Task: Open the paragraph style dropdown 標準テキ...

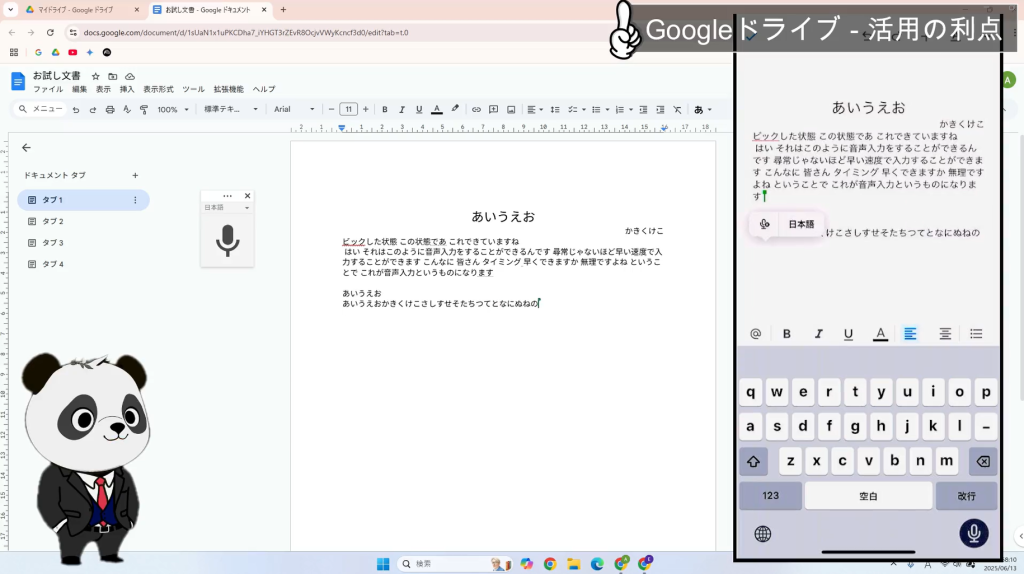Action: pos(231,110)
